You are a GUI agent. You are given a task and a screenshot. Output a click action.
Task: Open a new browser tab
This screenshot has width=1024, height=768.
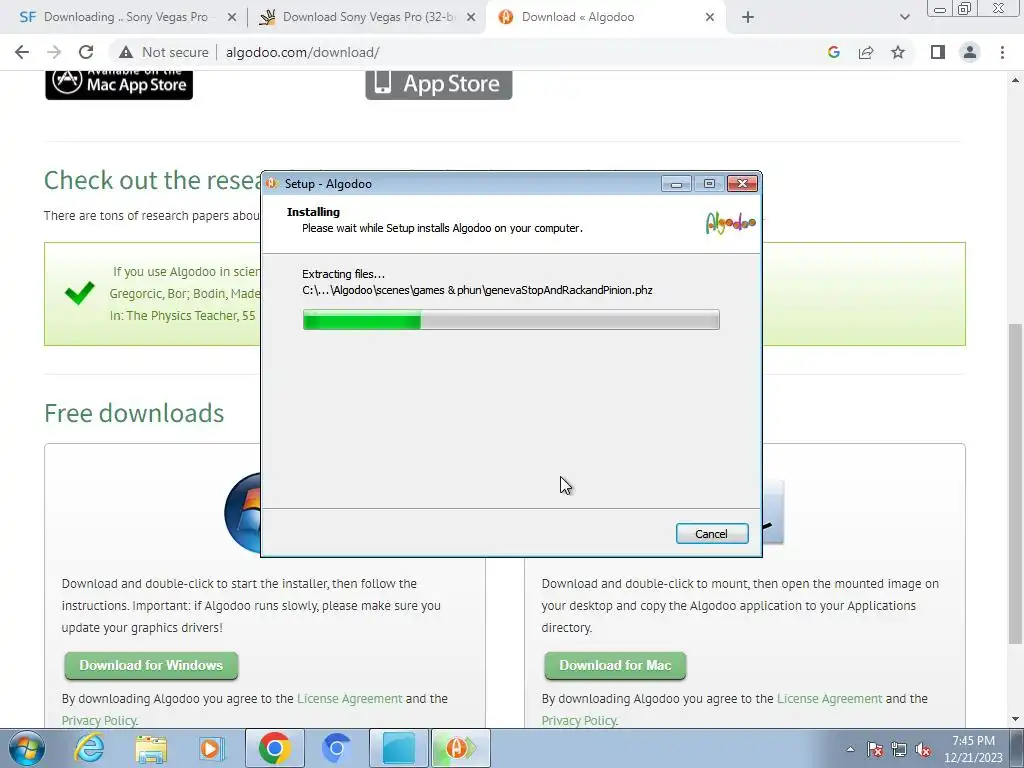pos(748,18)
